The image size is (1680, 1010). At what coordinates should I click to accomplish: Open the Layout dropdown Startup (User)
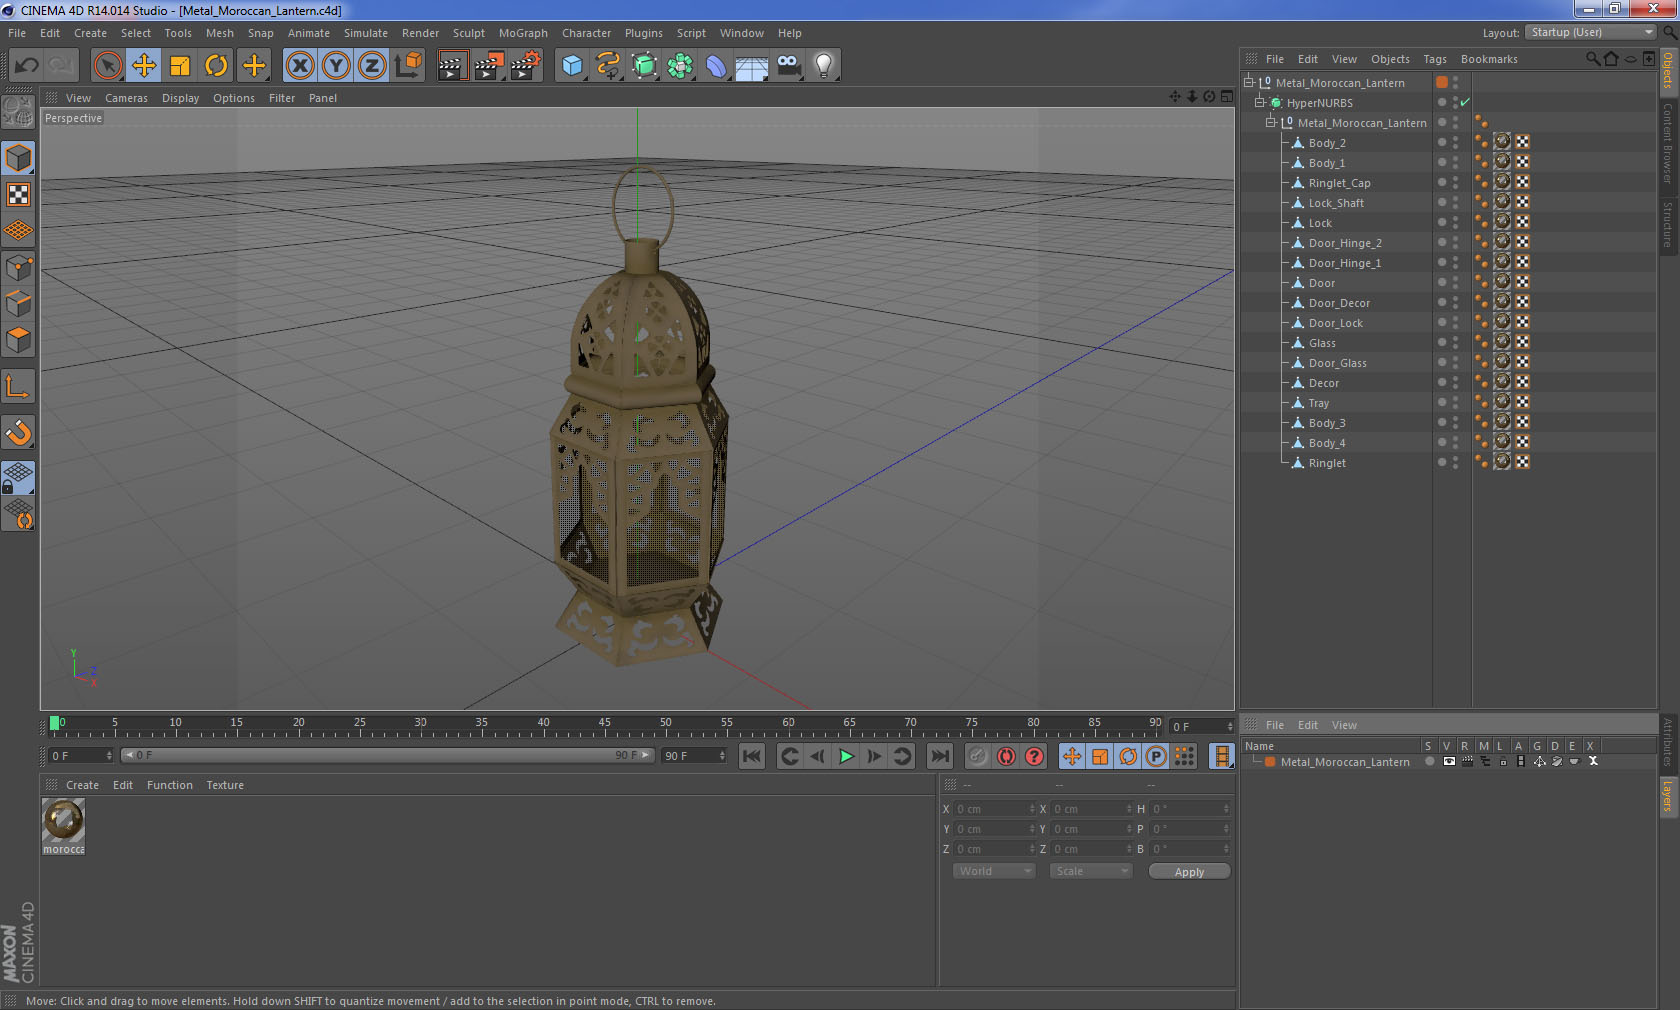[1591, 32]
